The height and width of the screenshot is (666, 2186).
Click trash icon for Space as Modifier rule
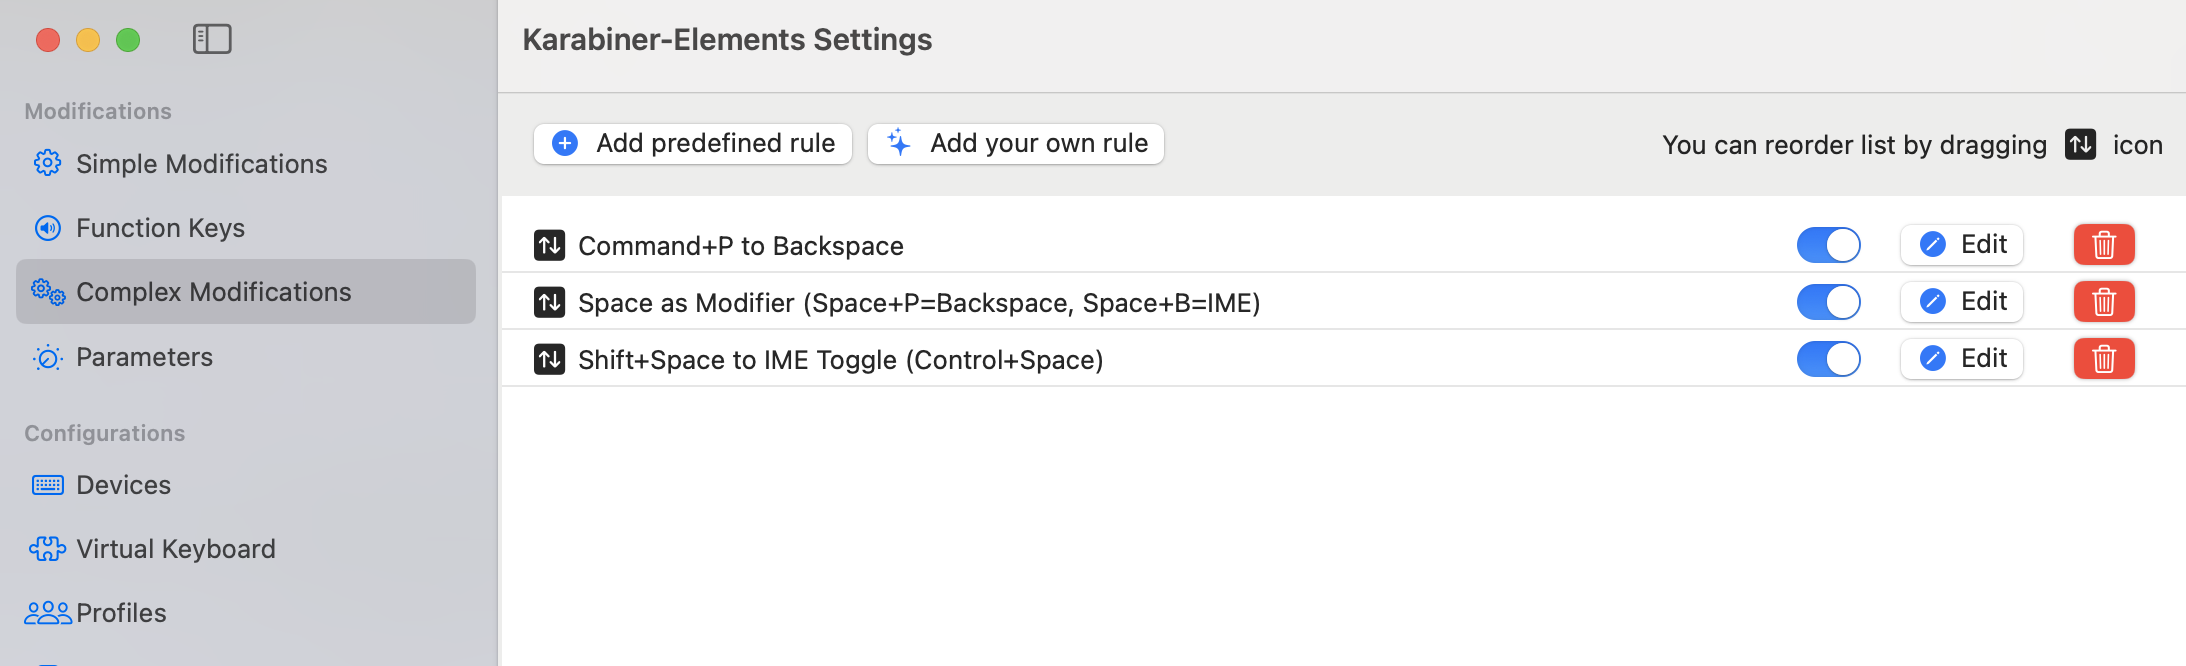(x=2104, y=302)
